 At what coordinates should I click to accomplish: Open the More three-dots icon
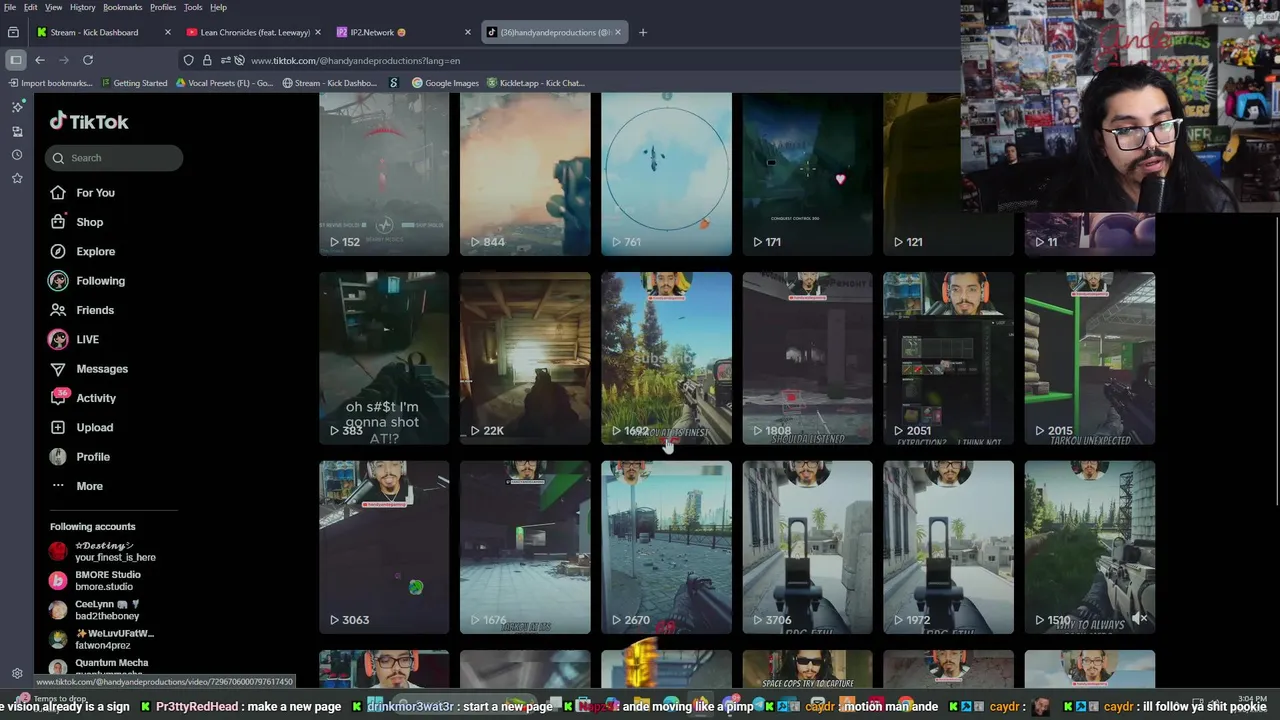(x=58, y=486)
